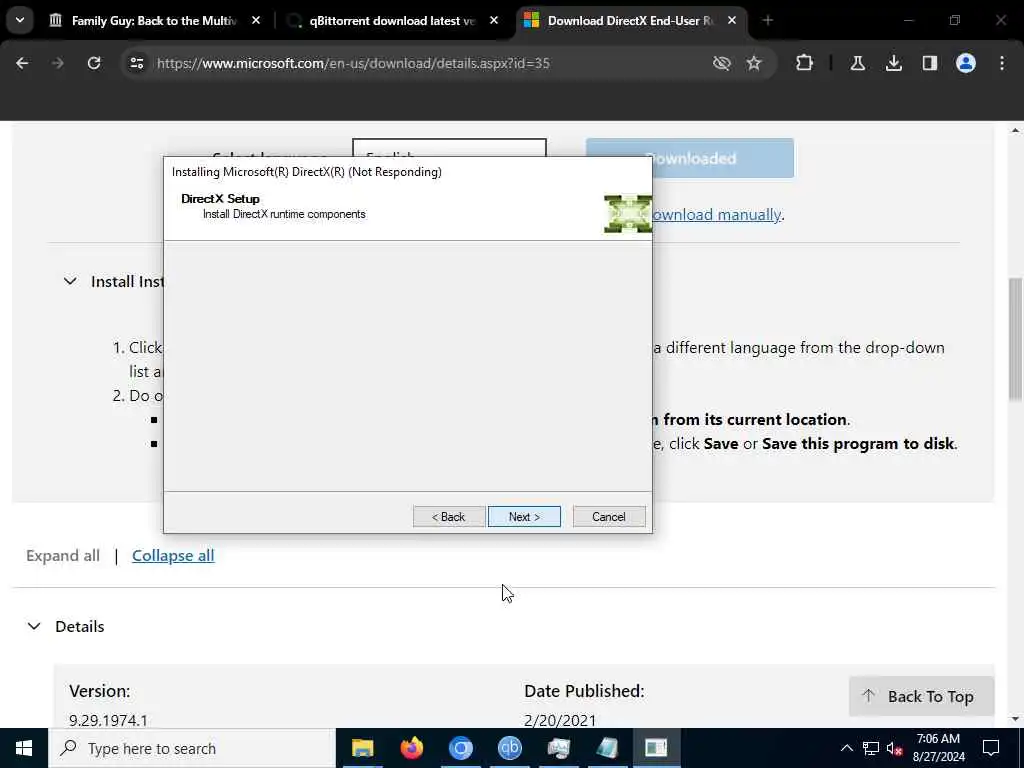The width and height of the screenshot is (1024, 768).
Task: Reload the Microsoft download page
Action: point(94,63)
